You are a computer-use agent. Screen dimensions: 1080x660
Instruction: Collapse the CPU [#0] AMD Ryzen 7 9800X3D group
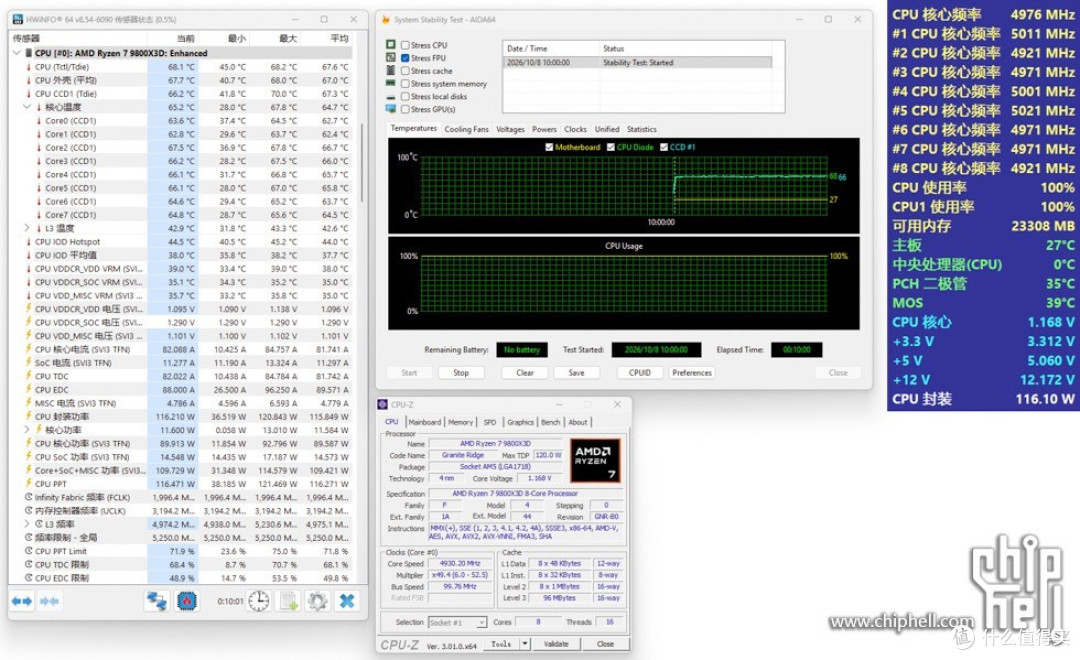(17, 53)
